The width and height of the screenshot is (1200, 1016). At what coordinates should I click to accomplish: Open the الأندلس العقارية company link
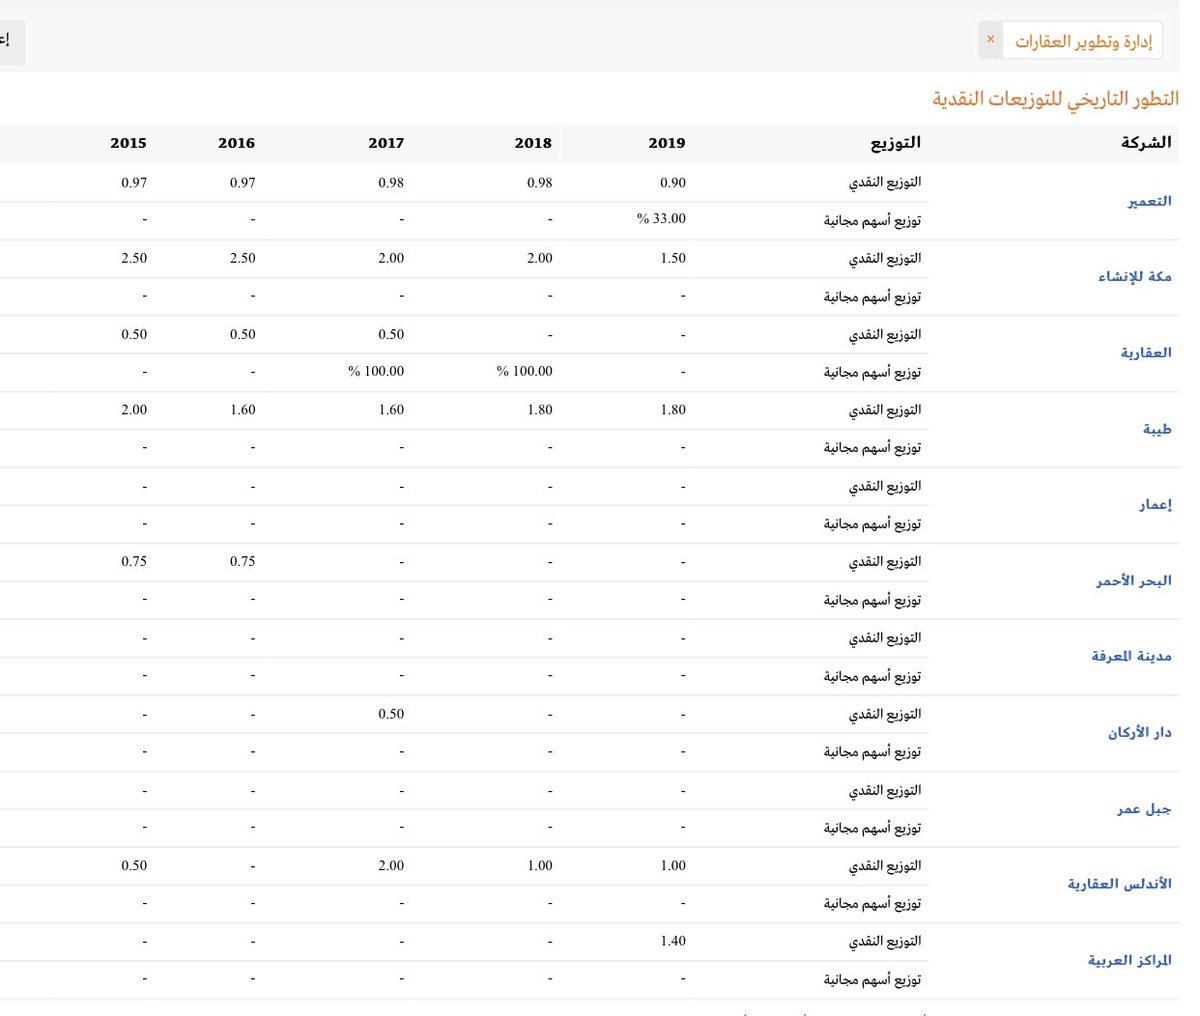(x=1119, y=884)
